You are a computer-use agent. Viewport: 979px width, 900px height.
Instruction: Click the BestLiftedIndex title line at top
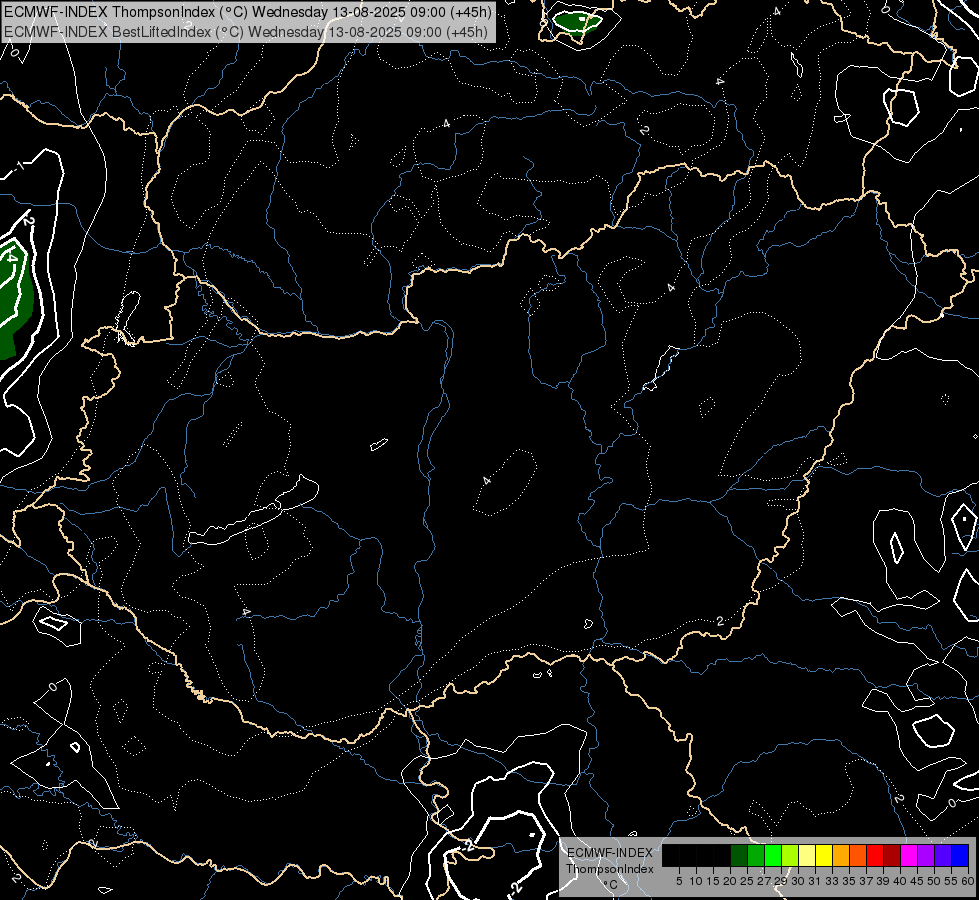(x=246, y=32)
